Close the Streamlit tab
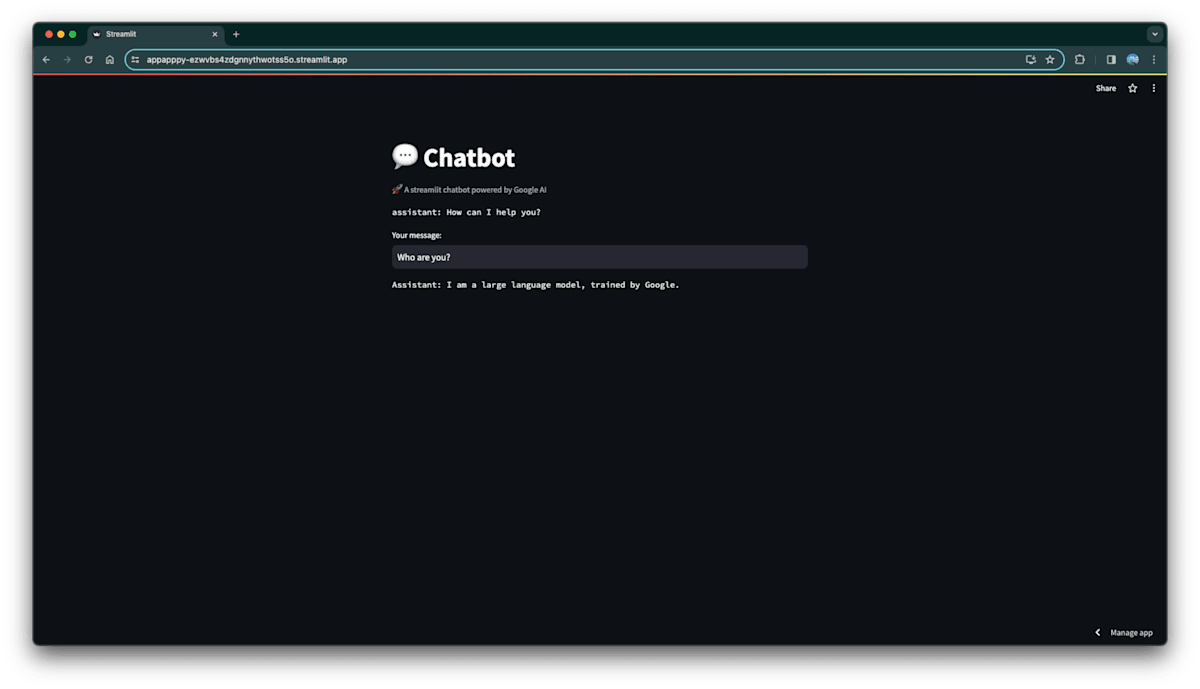1200x689 pixels. [x=214, y=34]
